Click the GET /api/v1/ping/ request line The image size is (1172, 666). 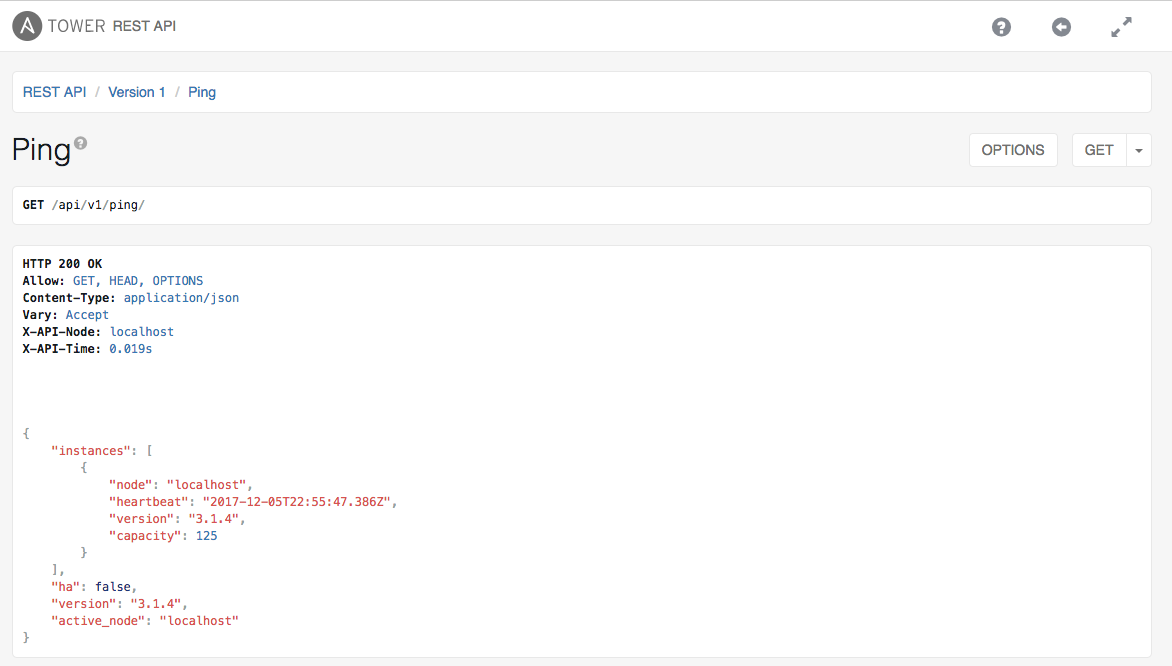84,205
